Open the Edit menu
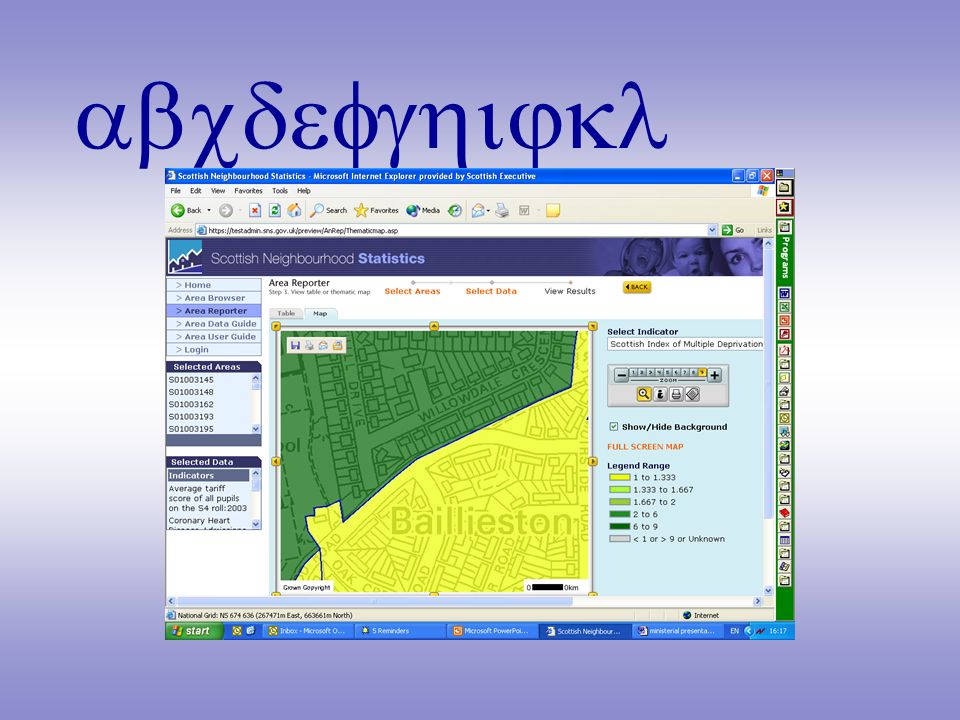Viewport: 960px width, 720px height. (x=196, y=191)
